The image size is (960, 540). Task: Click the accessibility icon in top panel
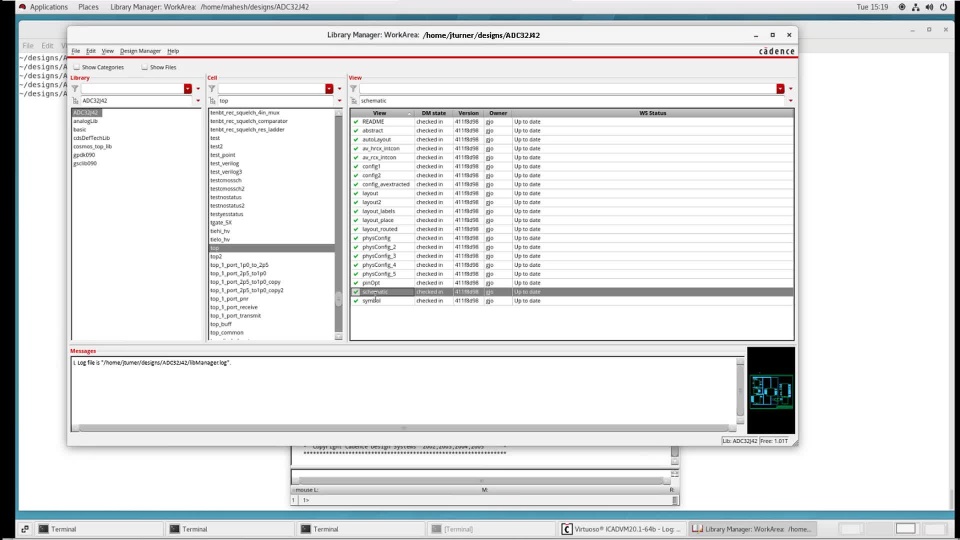pos(902,7)
